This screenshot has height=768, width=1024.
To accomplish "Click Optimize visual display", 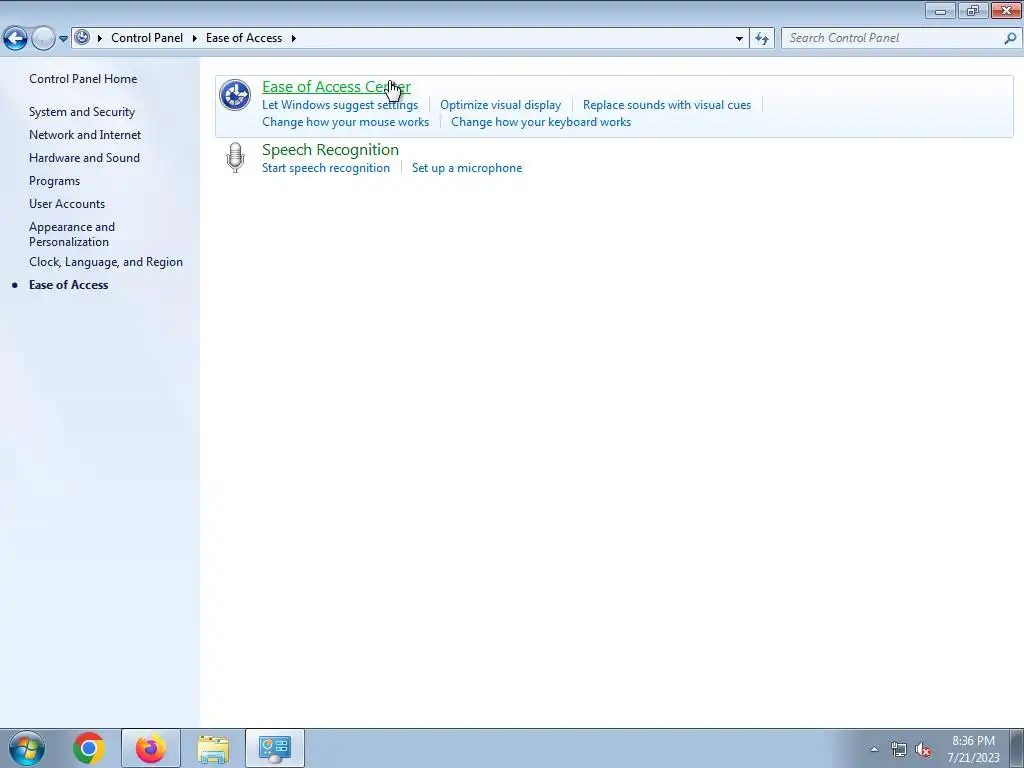I will point(500,104).
